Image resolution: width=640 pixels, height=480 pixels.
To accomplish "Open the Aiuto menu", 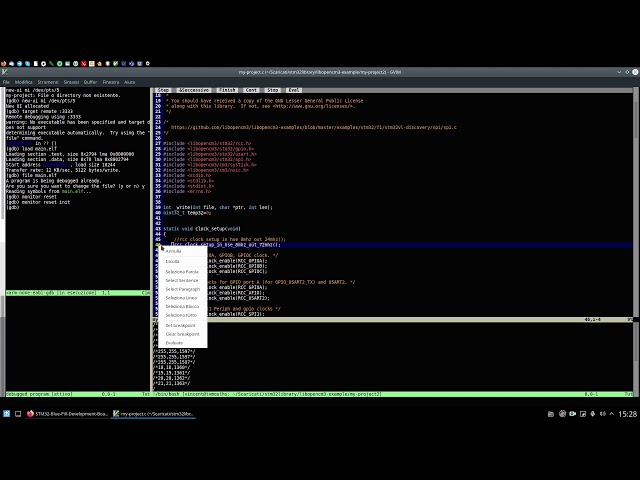I will [x=130, y=82].
